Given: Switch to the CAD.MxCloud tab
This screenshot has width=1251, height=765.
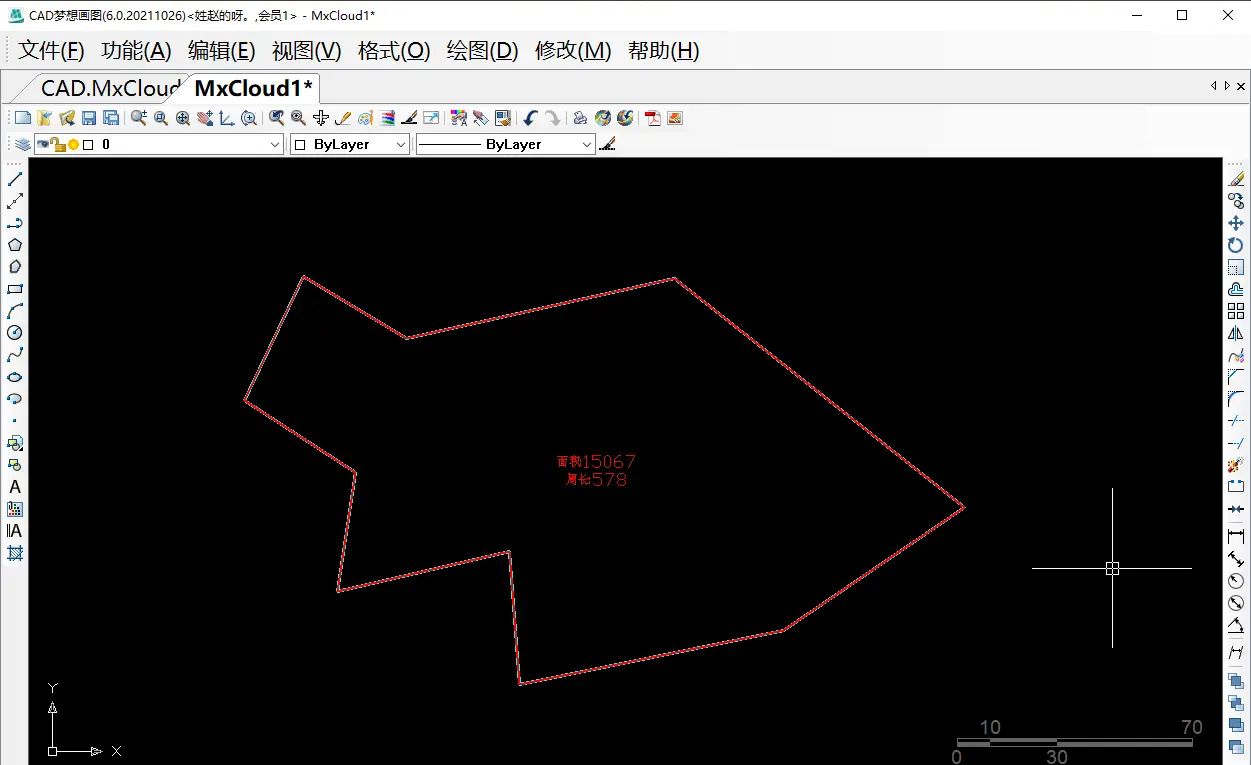Looking at the screenshot, I should [108, 88].
